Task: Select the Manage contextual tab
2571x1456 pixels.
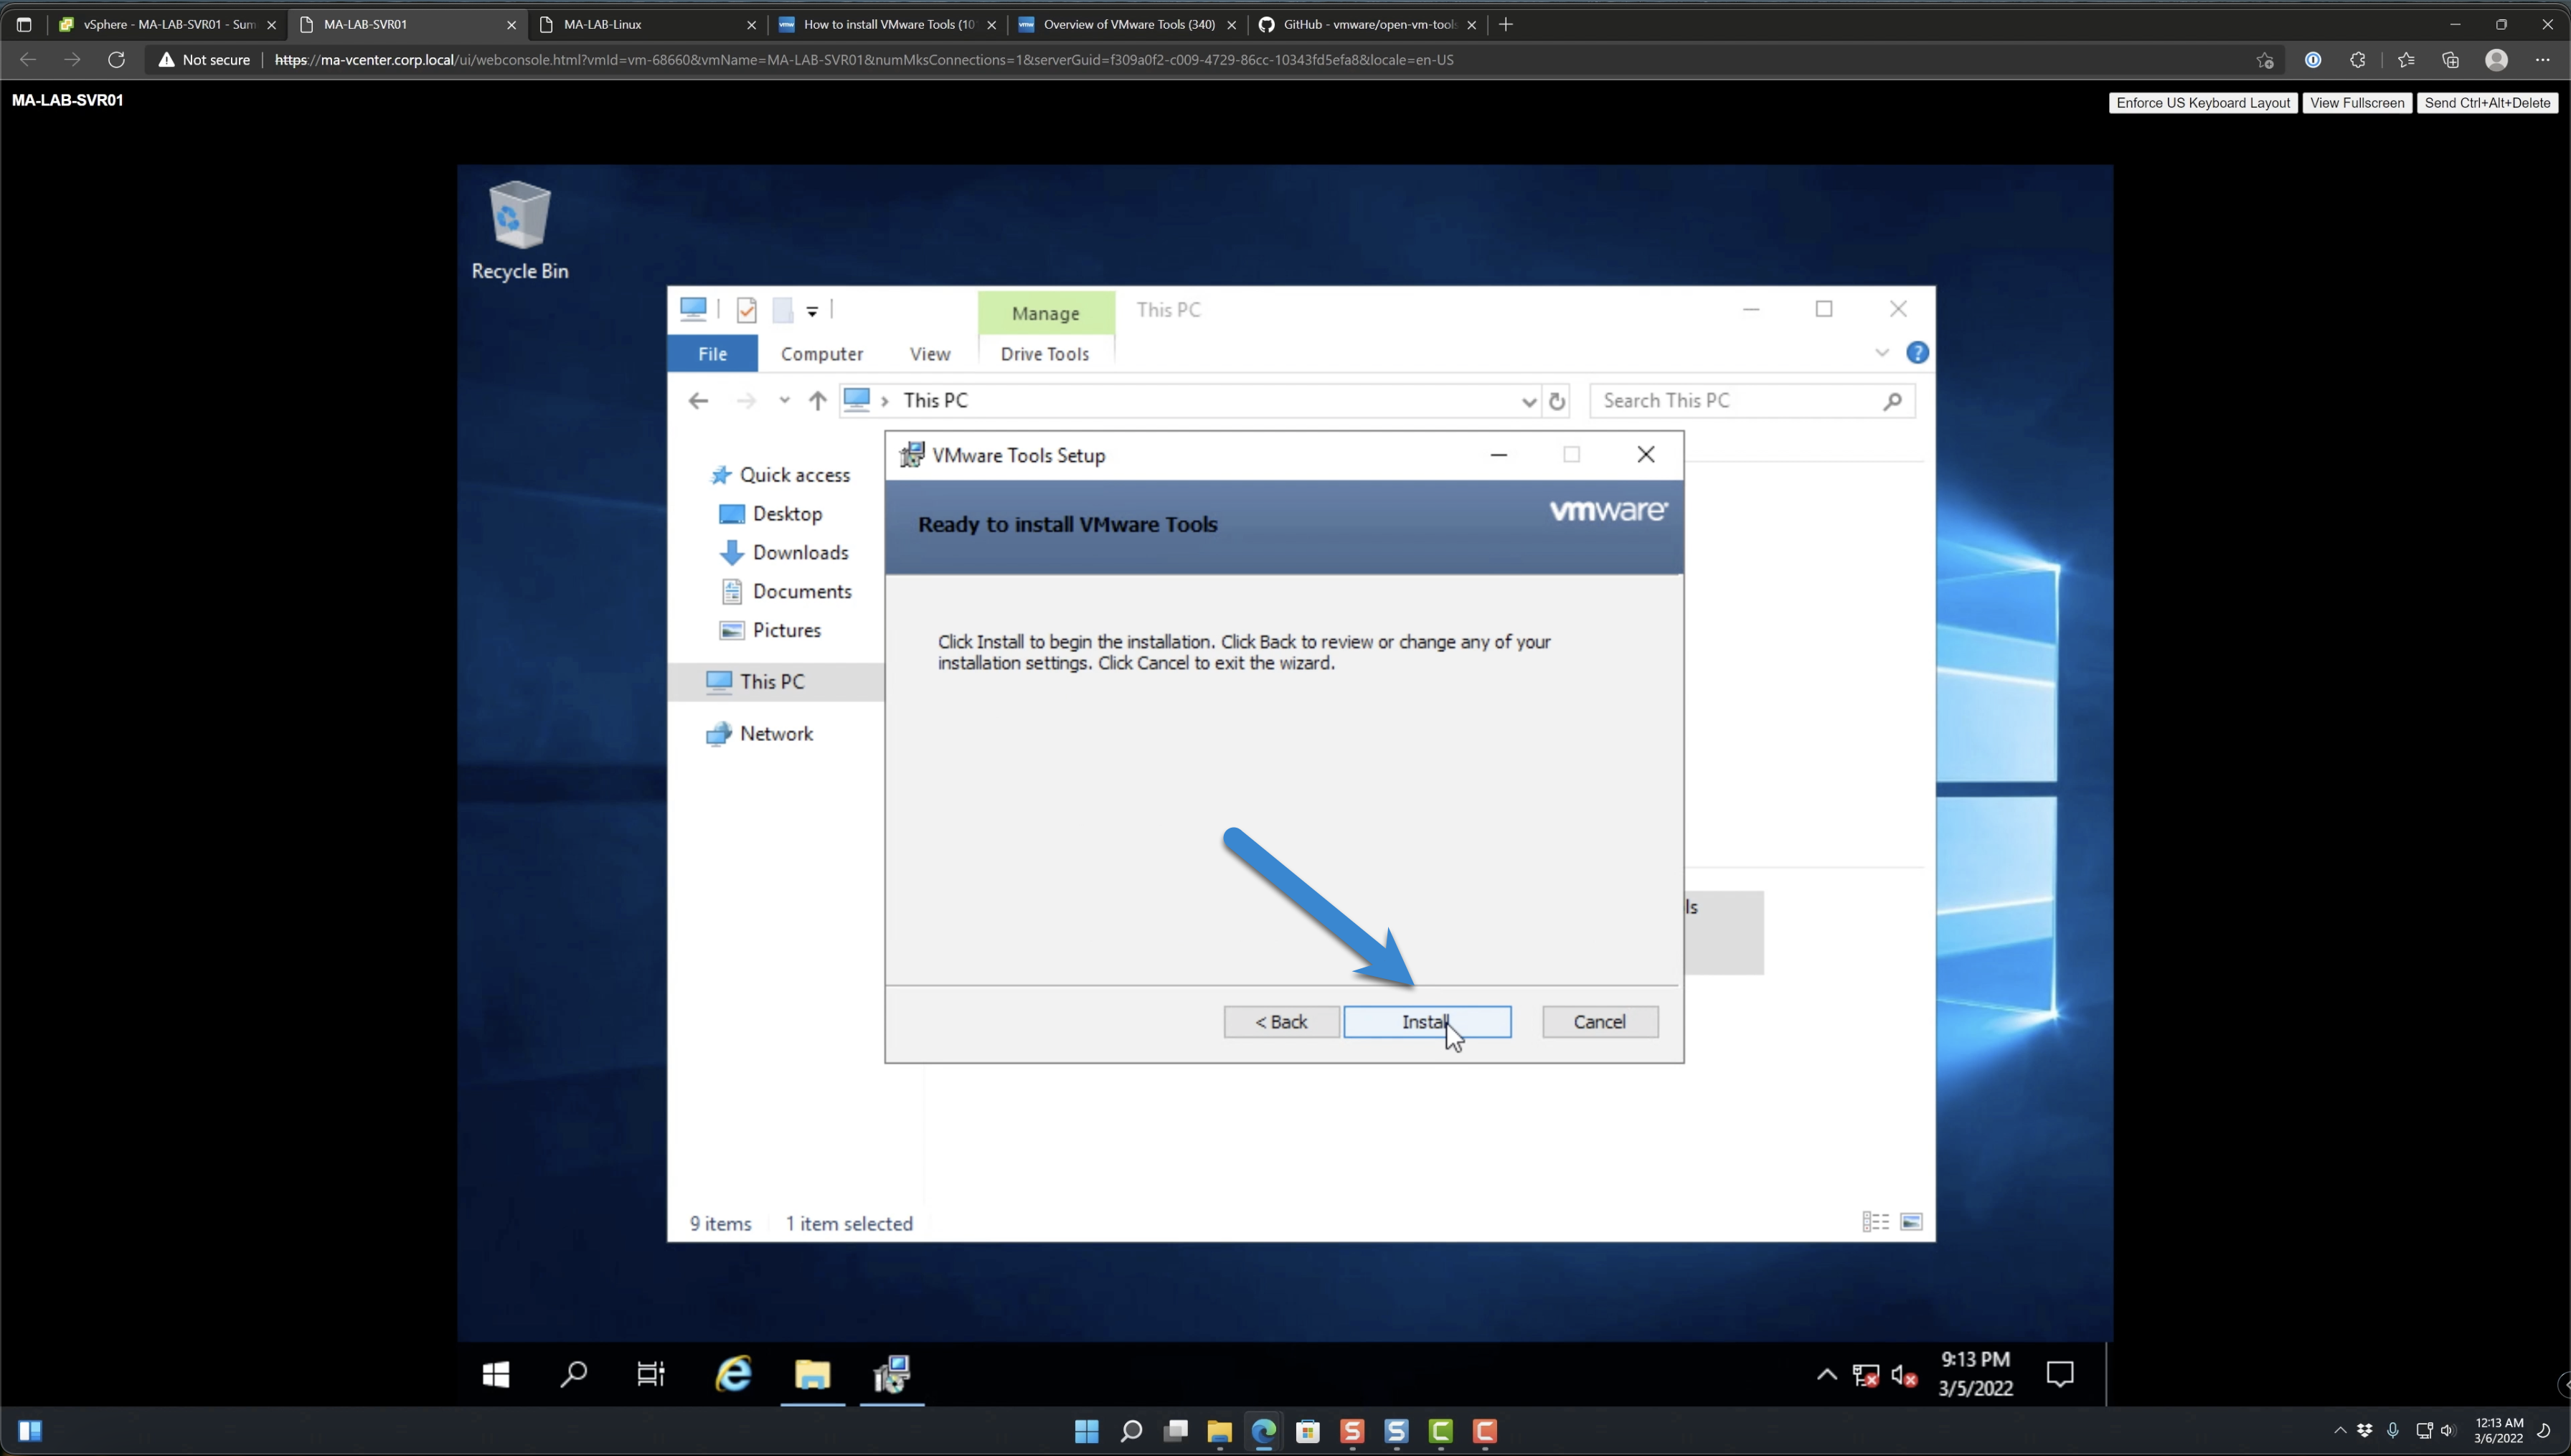Action: click(x=1045, y=313)
